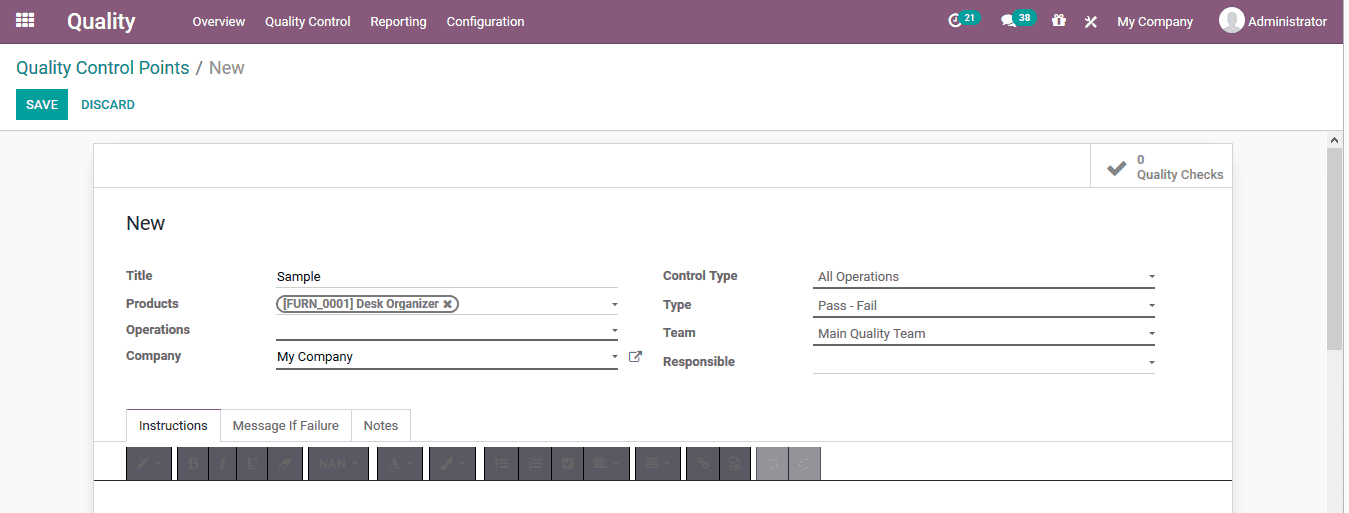Expand the Operations dropdown
The height and width of the screenshot is (513, 1349).
click(x=447, y=330)
